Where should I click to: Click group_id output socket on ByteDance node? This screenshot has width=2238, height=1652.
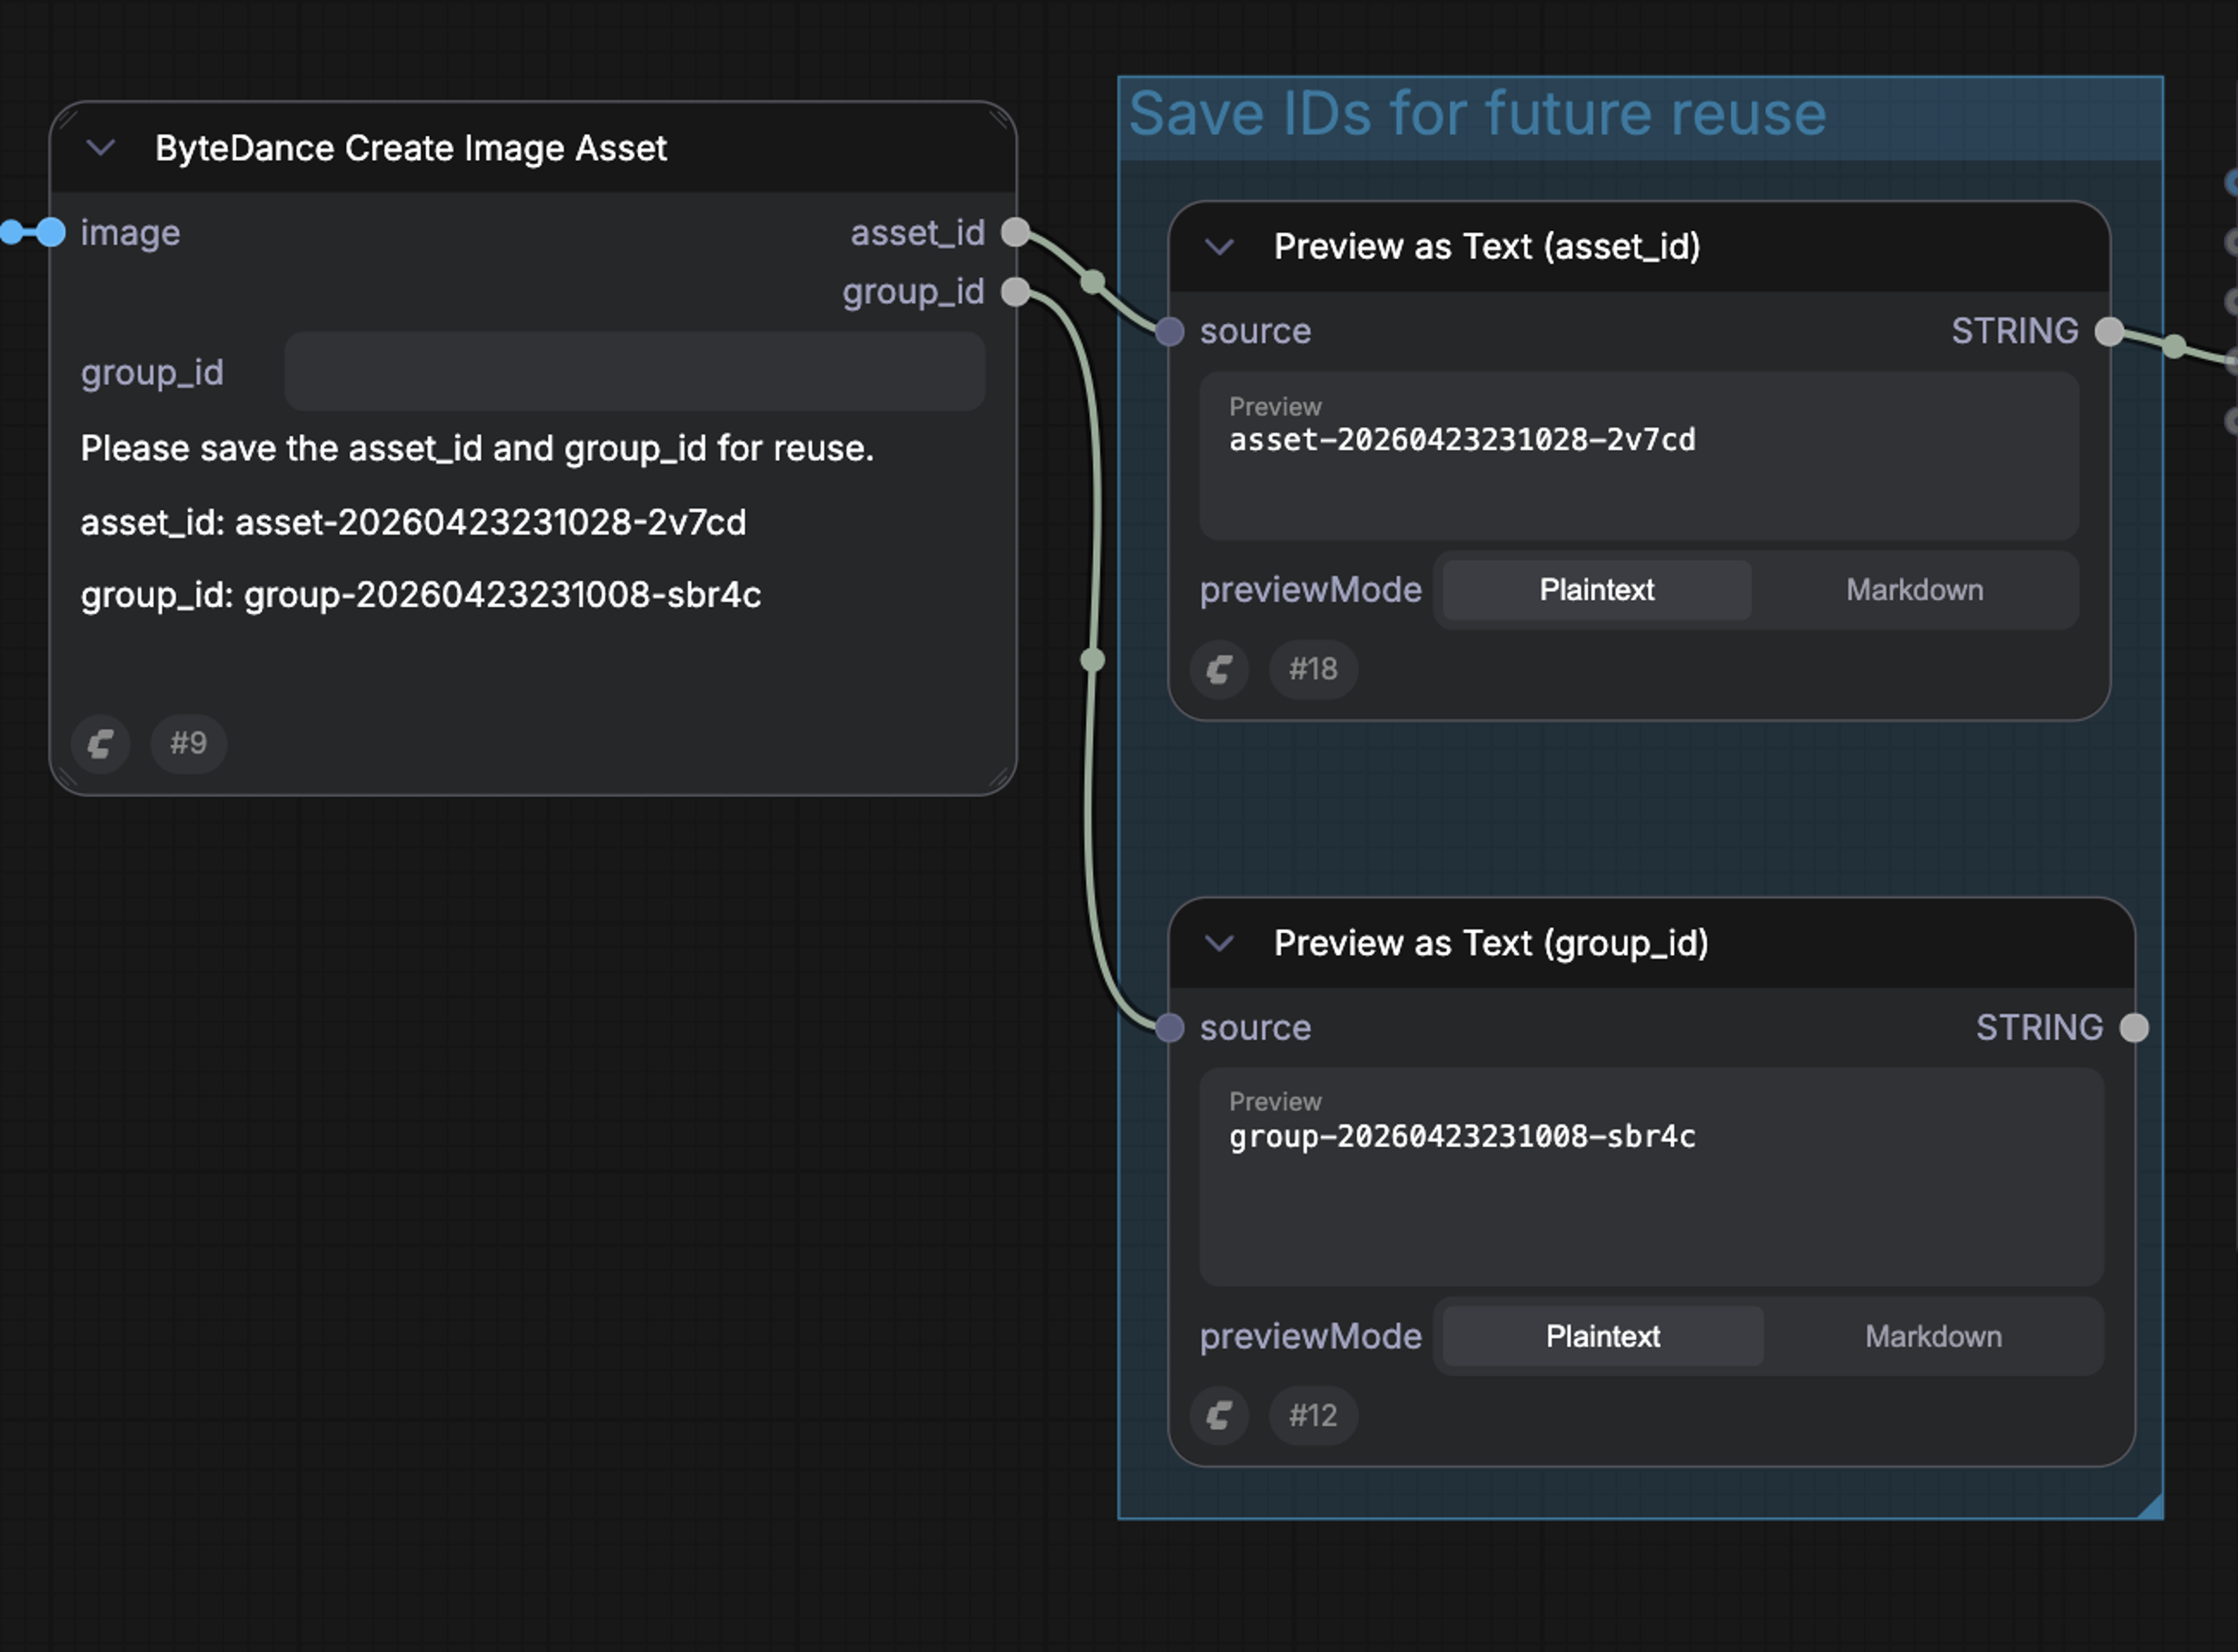point(1015,292)
